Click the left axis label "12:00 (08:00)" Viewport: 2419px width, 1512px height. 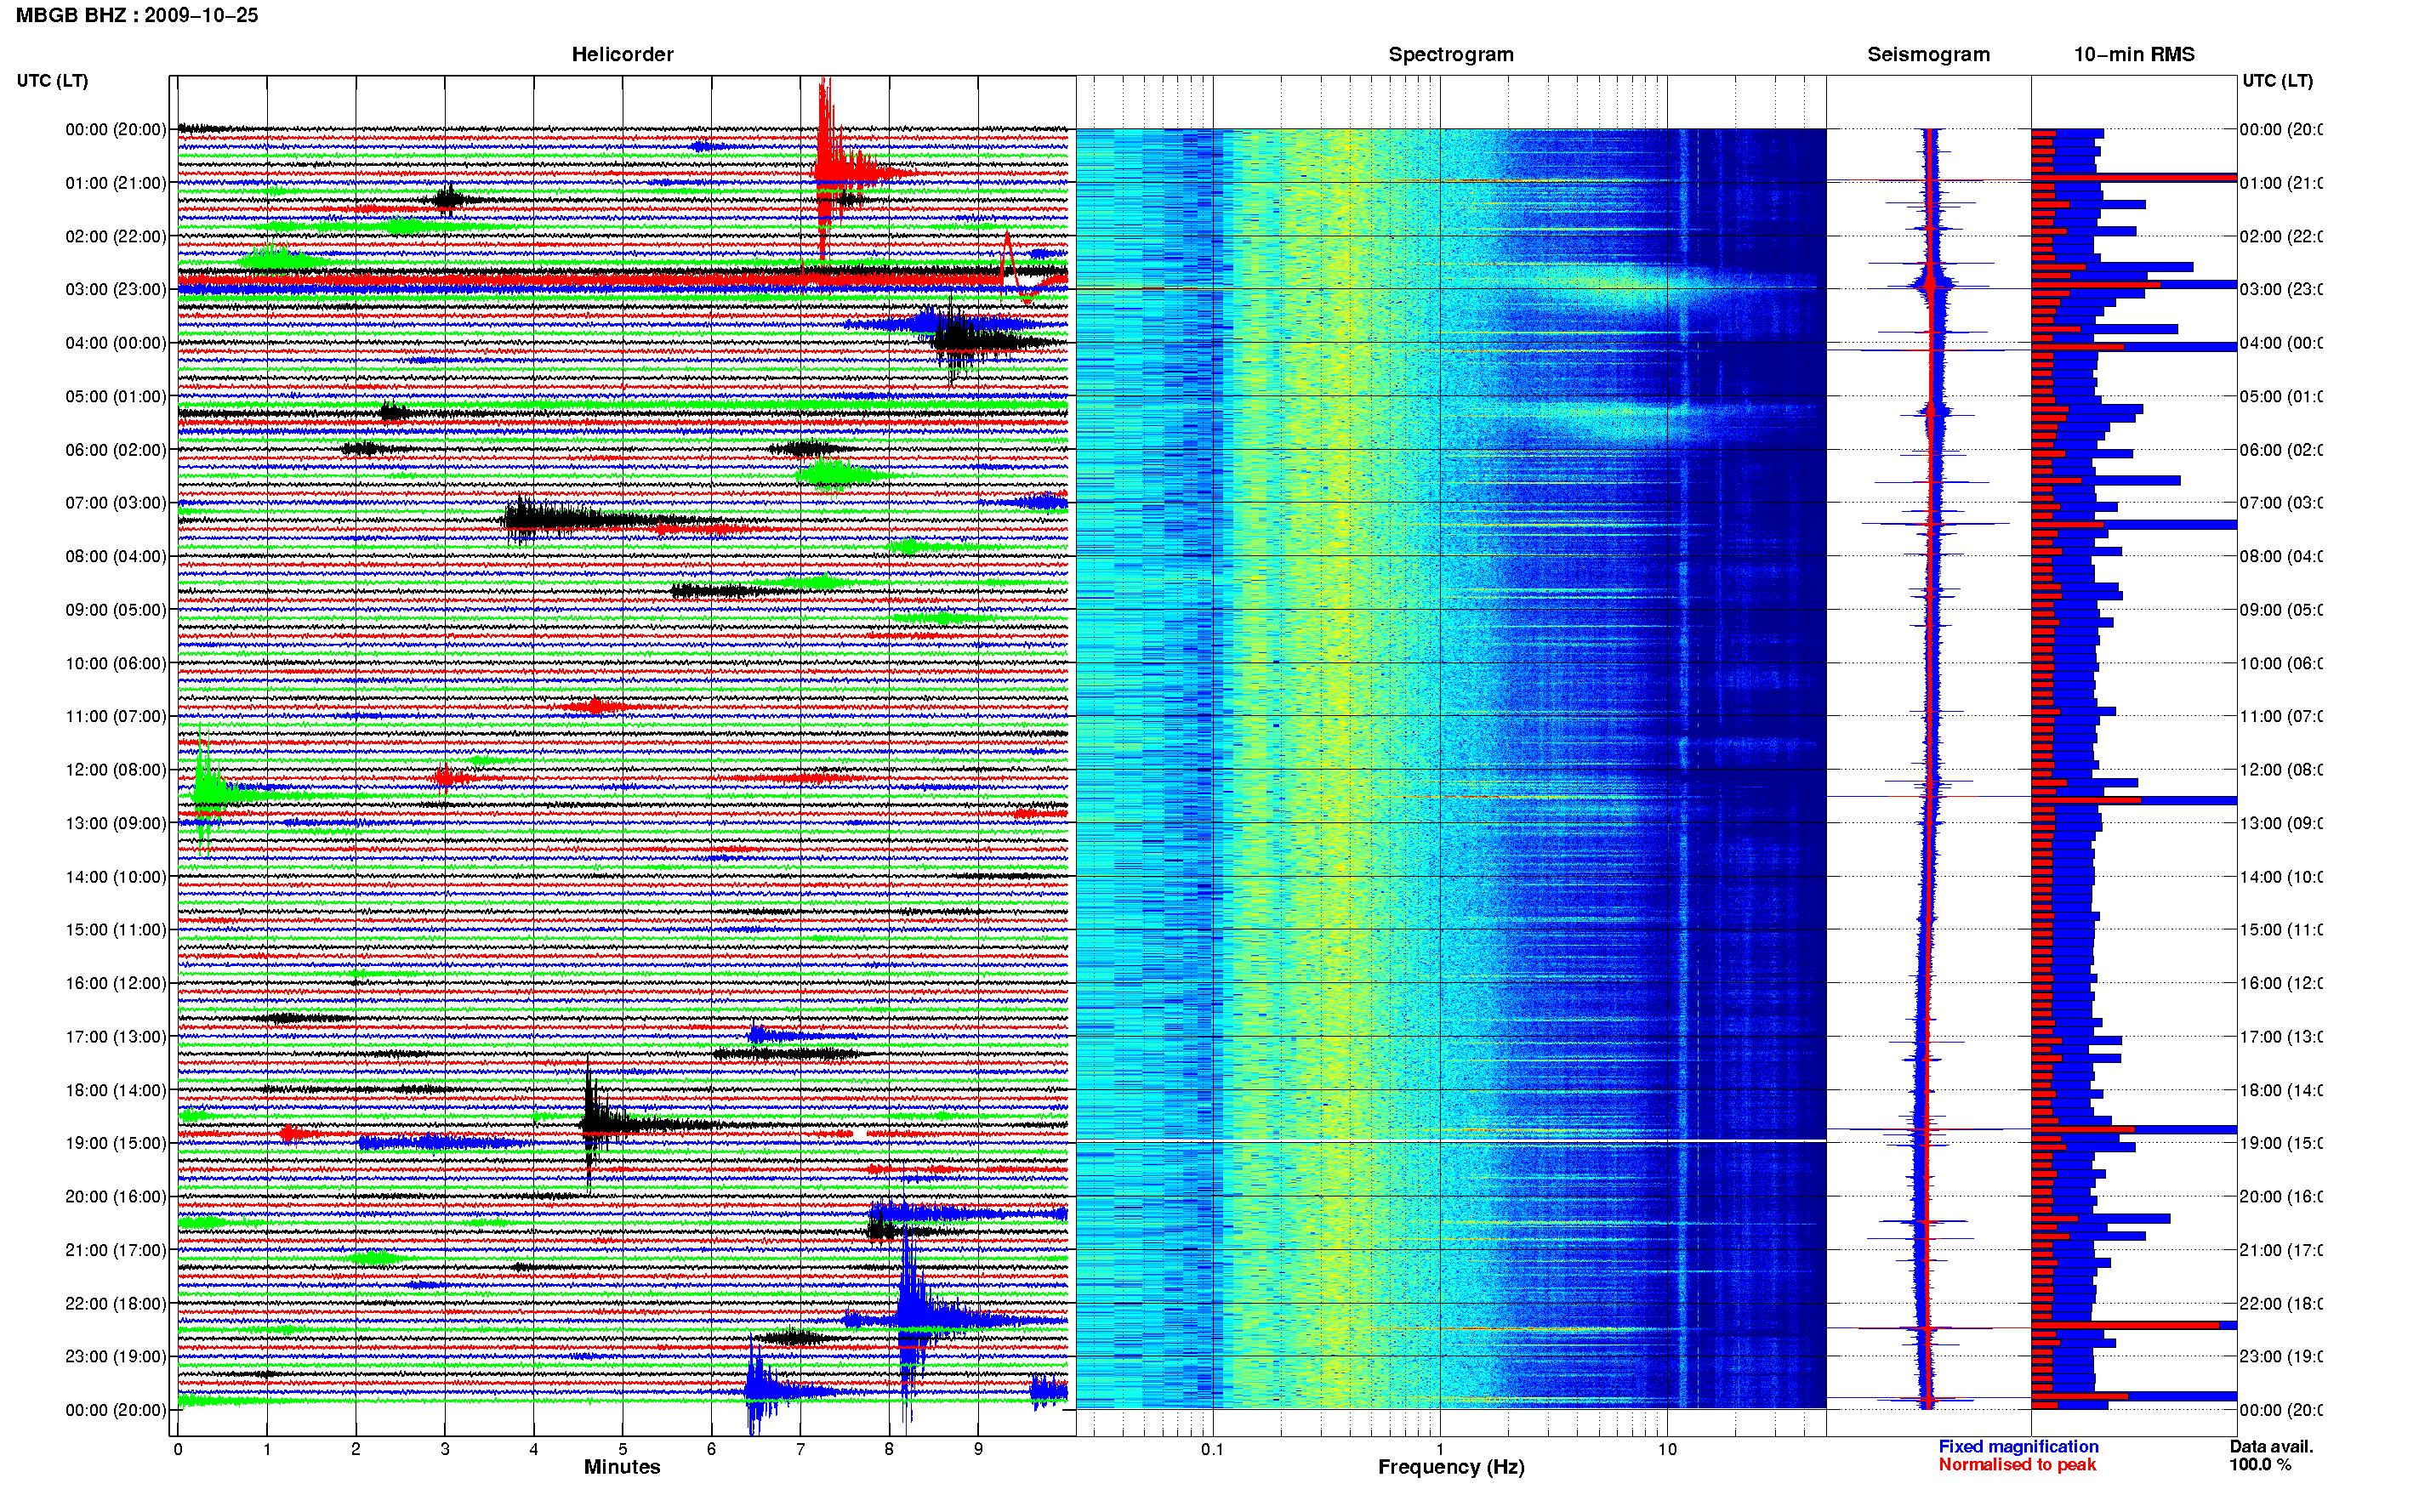click(x=116, y=770)
